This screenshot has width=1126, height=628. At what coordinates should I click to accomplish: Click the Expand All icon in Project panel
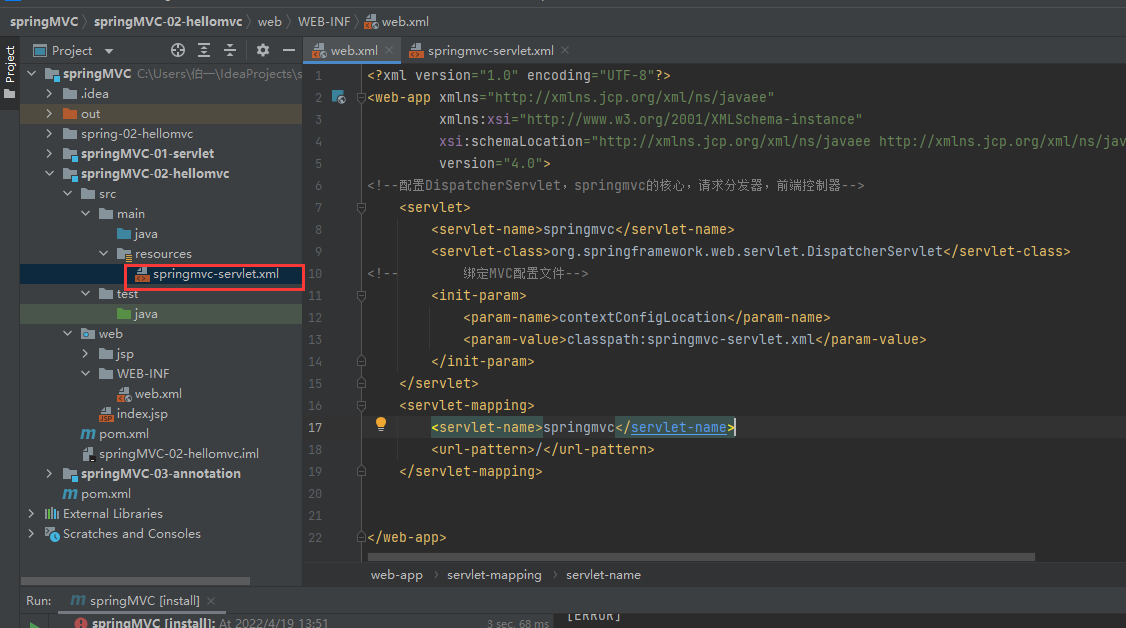[x=204, y=50]
